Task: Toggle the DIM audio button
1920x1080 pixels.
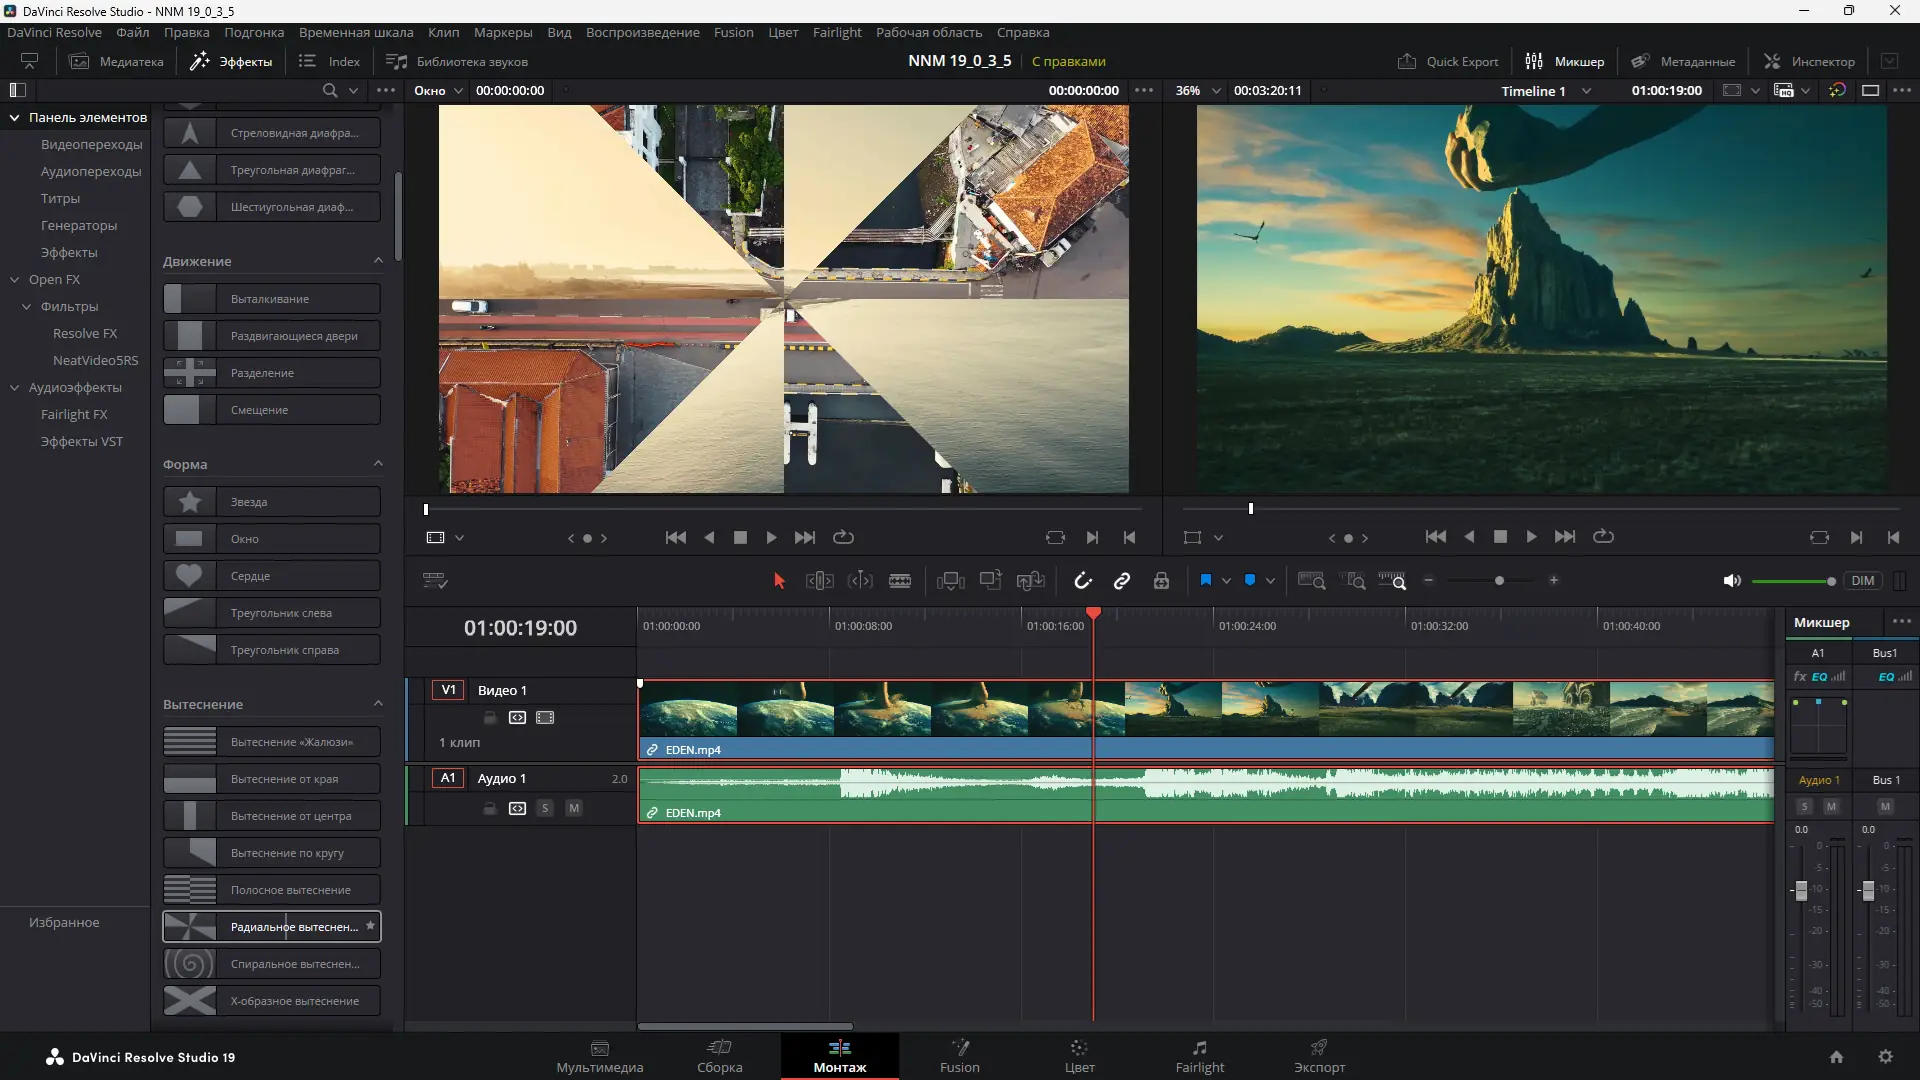Action: [x=1862, y=581]
